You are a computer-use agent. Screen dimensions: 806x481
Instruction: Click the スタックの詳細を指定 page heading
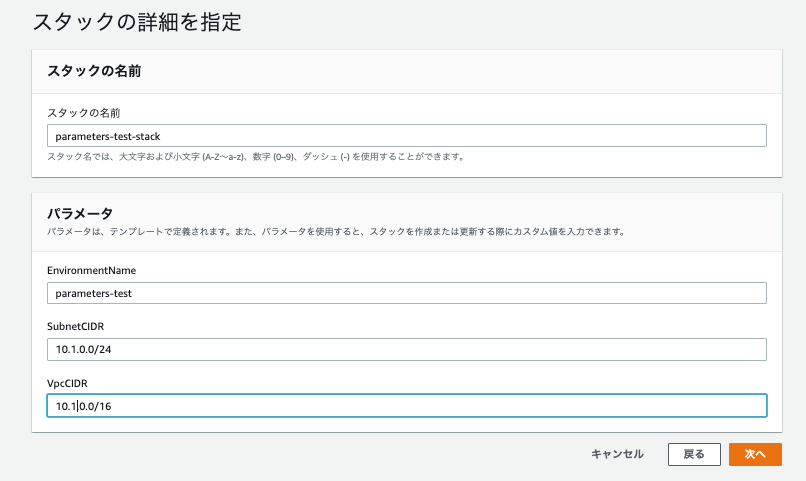coord(137,22)
